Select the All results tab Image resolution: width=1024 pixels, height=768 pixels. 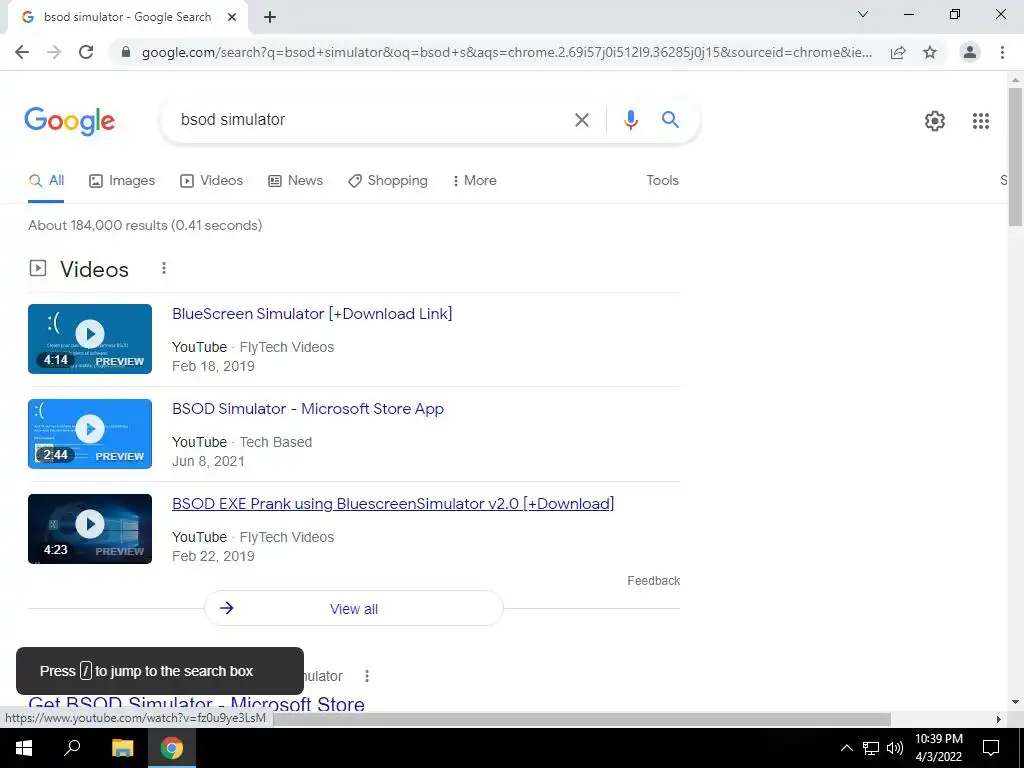pos(46,181)
